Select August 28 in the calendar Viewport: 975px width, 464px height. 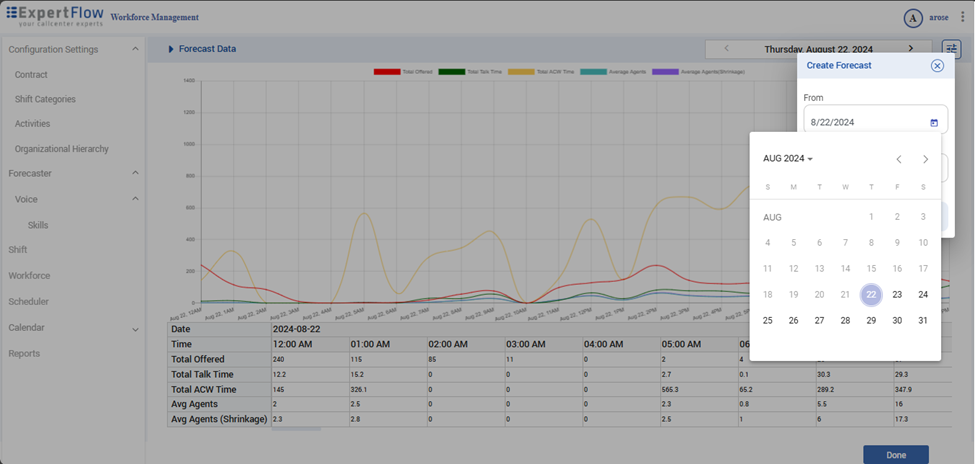(845, 320)
